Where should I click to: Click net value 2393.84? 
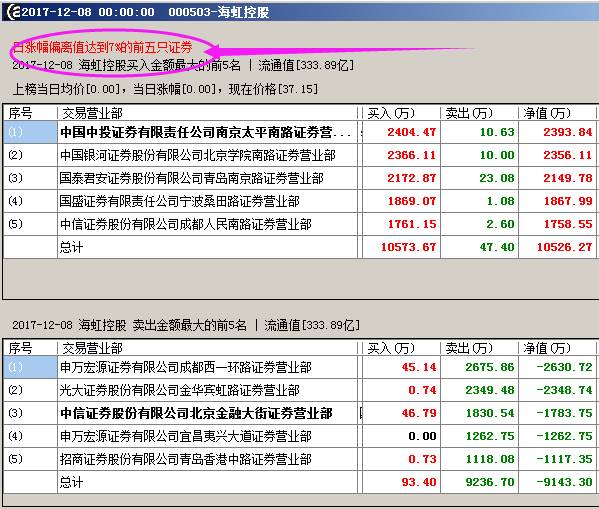pyautogui.click(x=568, y=132)
